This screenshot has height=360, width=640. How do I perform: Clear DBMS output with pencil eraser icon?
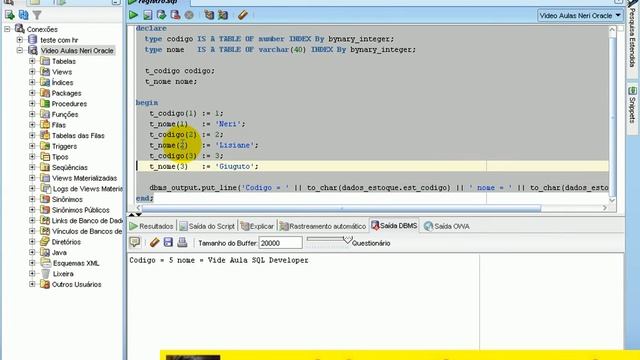click(154, 242)
